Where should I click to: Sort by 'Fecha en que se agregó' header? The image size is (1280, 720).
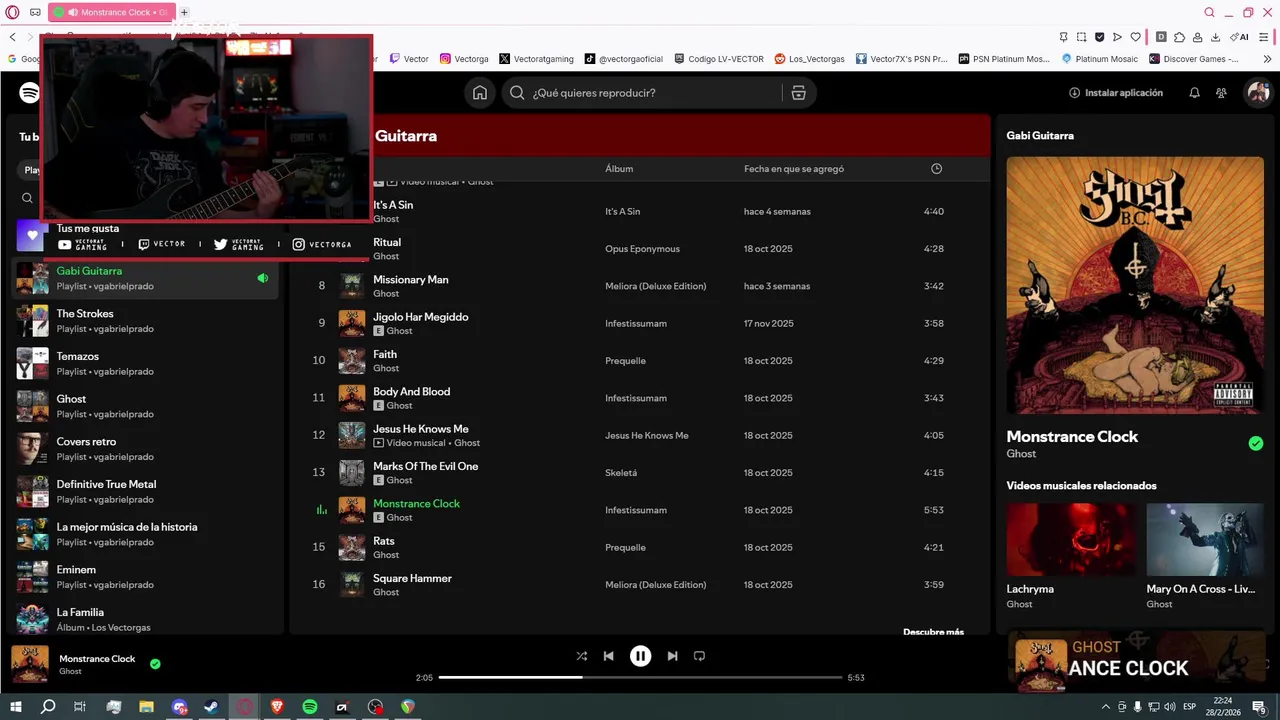pos(794,169)
